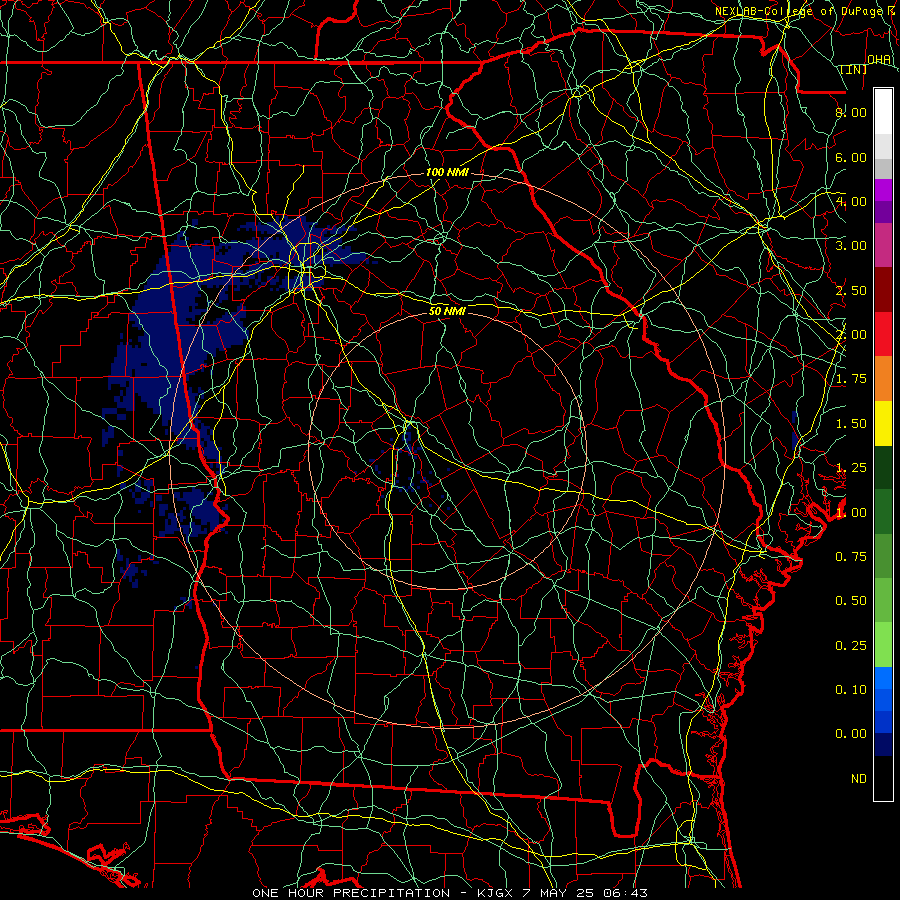Select the yellow legend color swatch
The image size is (900, 900).
pyautogui.click(x=883, y=423)
